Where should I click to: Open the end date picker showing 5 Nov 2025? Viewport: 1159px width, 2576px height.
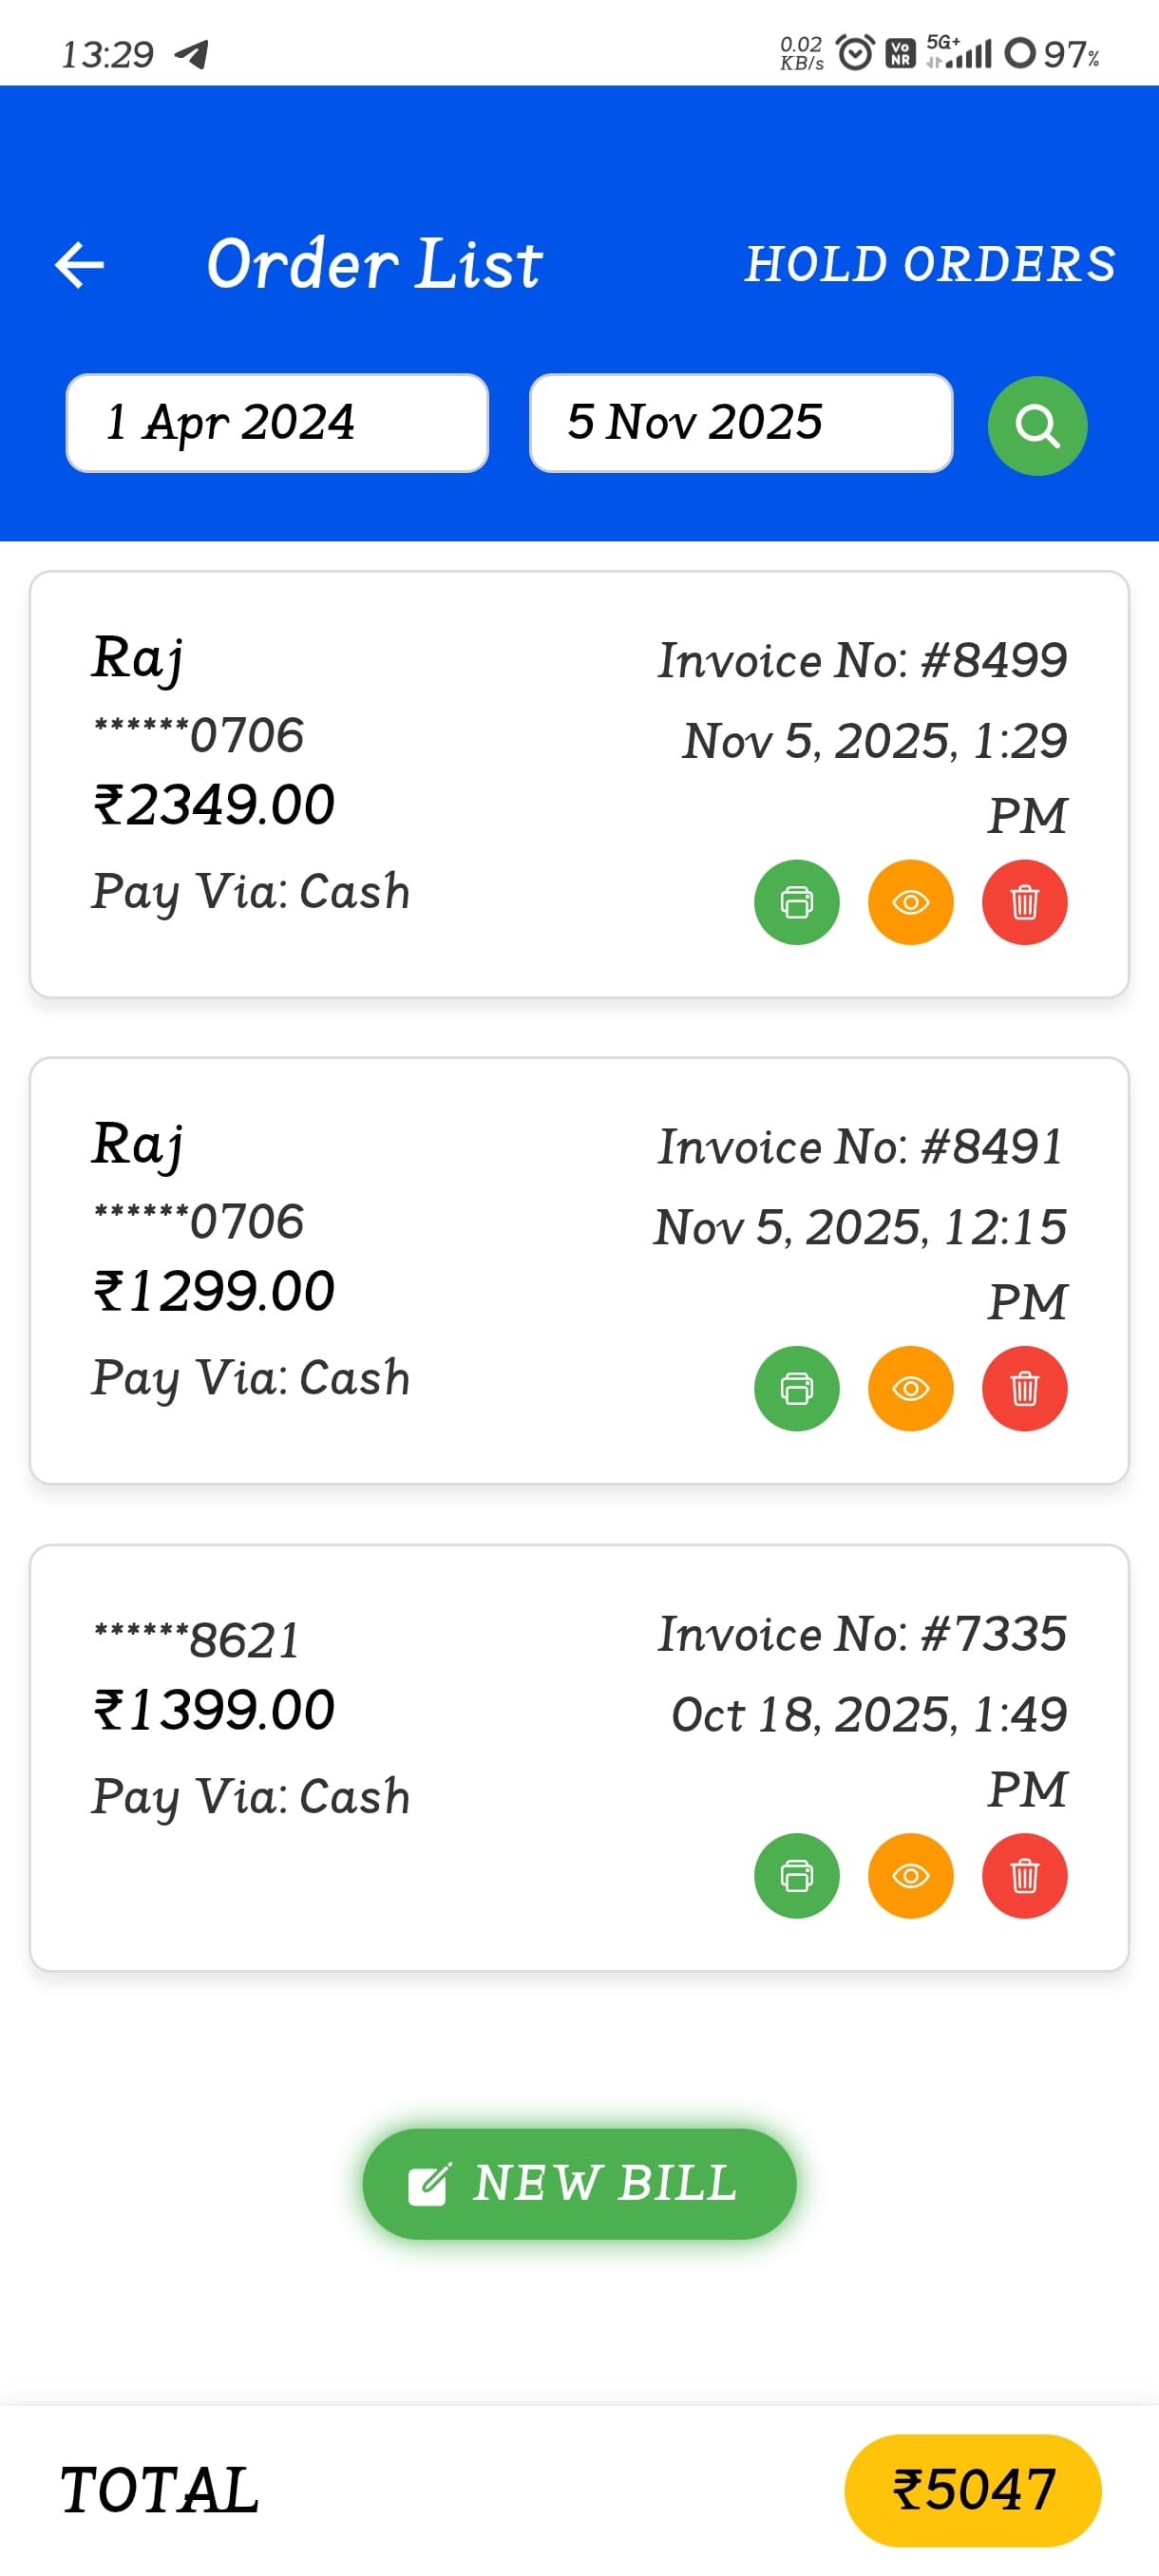point(740,423)
